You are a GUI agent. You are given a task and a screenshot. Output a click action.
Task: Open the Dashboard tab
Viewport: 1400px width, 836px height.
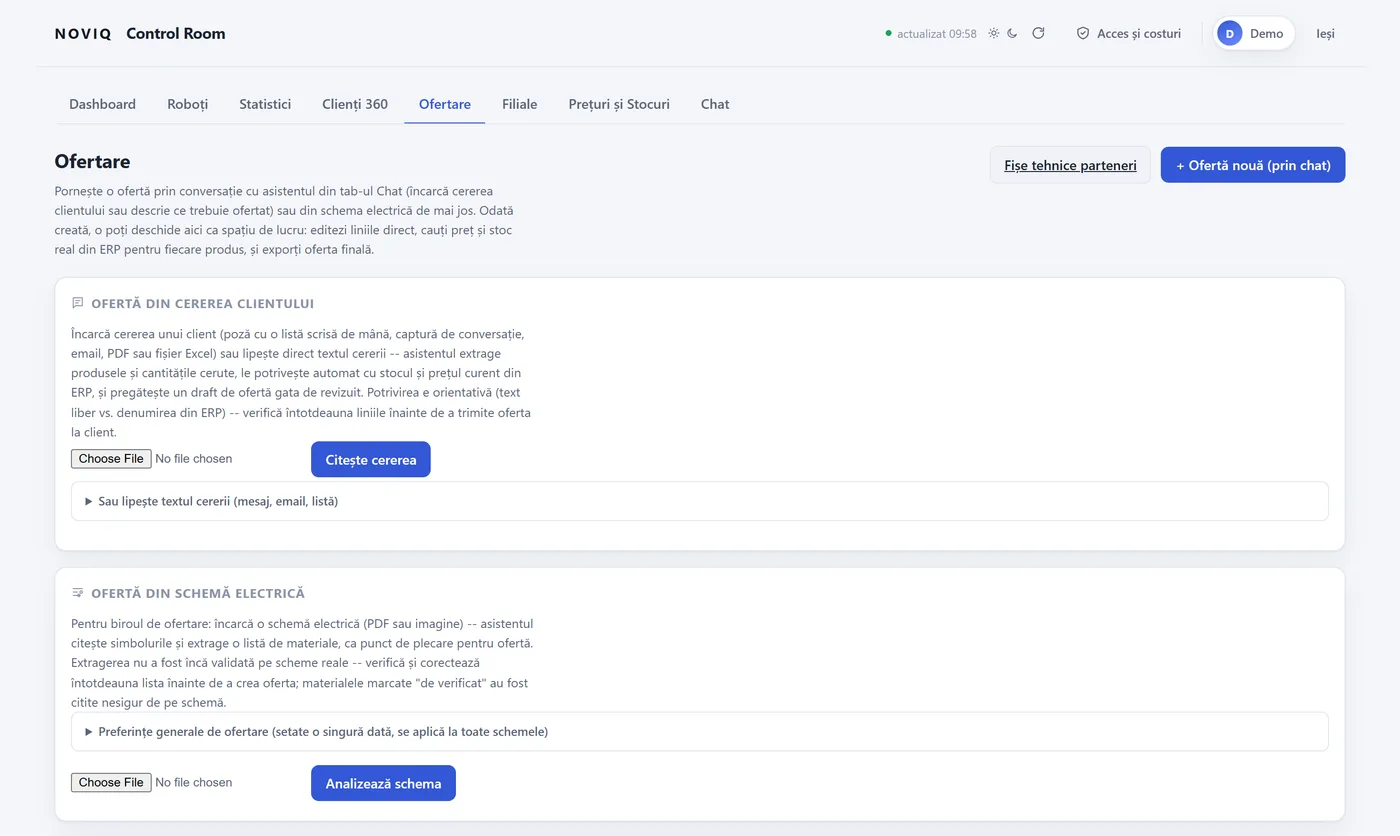pyautogui.click(x=102, y=104)
